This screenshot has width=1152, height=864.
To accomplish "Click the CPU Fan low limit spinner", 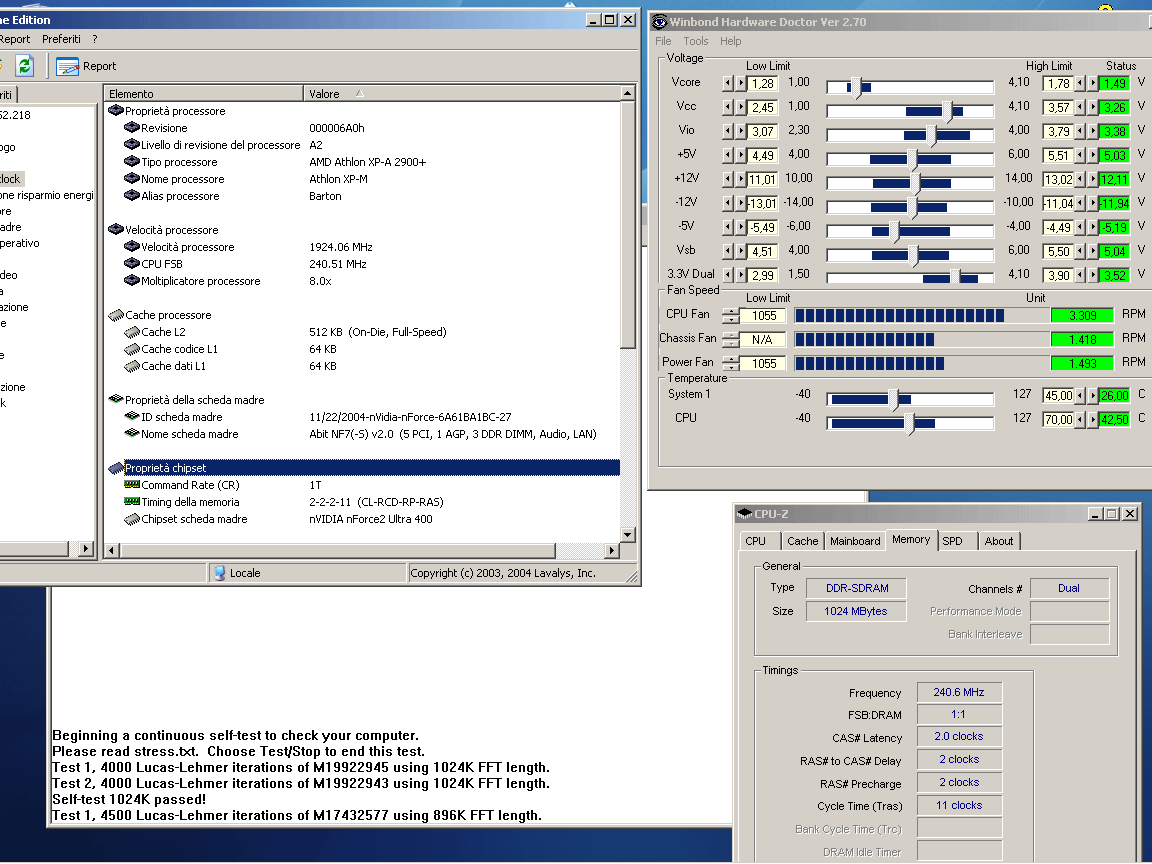I will coord(730,315).
